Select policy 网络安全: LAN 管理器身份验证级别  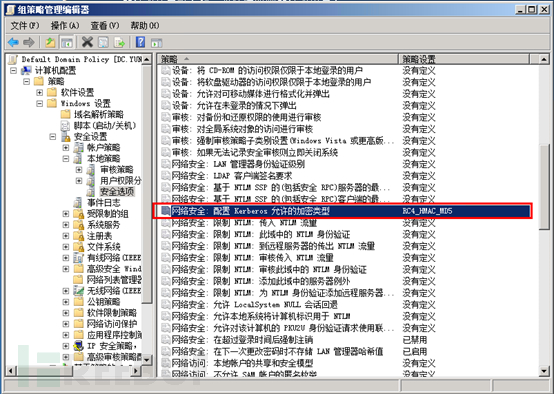pyautogui.click(x=238, y=164)
